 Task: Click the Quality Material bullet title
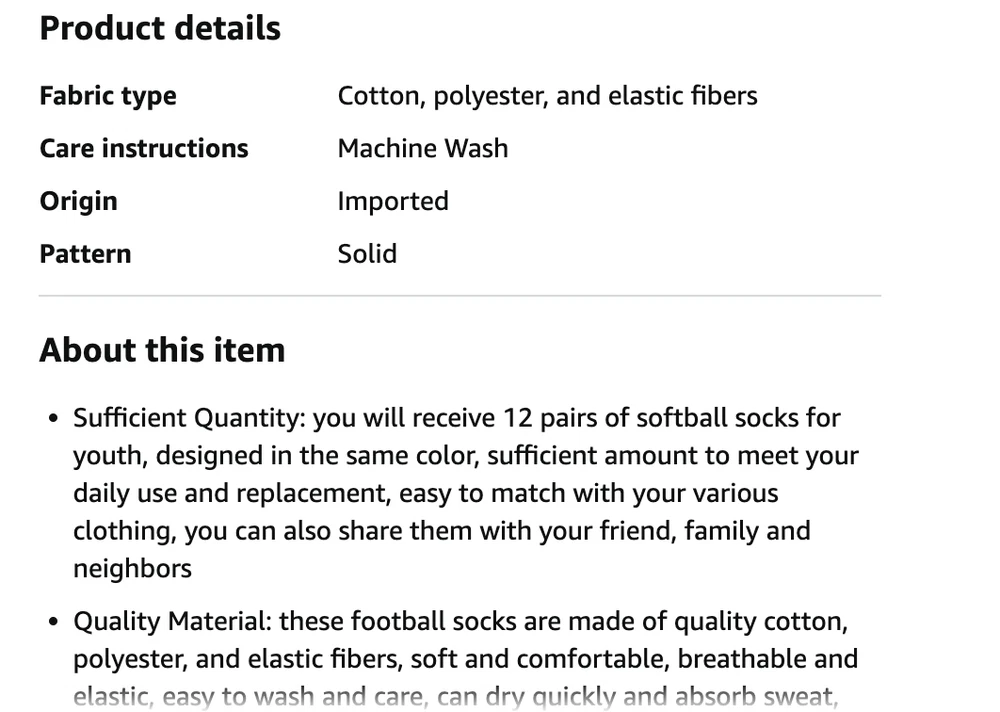(x=170, y=622)
